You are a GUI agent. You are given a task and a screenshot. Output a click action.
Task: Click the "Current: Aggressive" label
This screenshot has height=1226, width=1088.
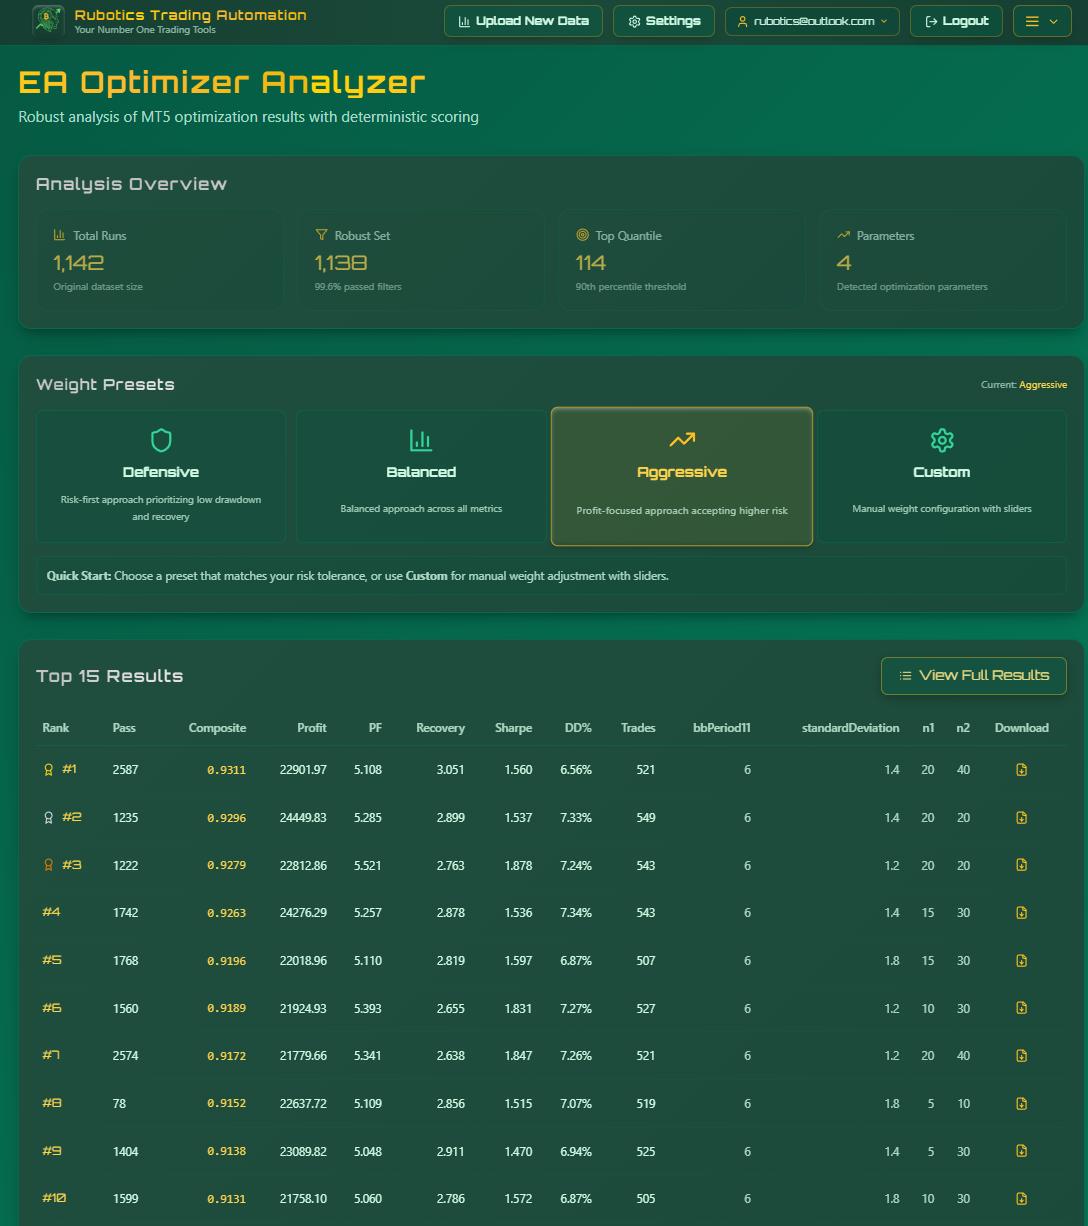pyautogui.click(x=1024, y=385)
